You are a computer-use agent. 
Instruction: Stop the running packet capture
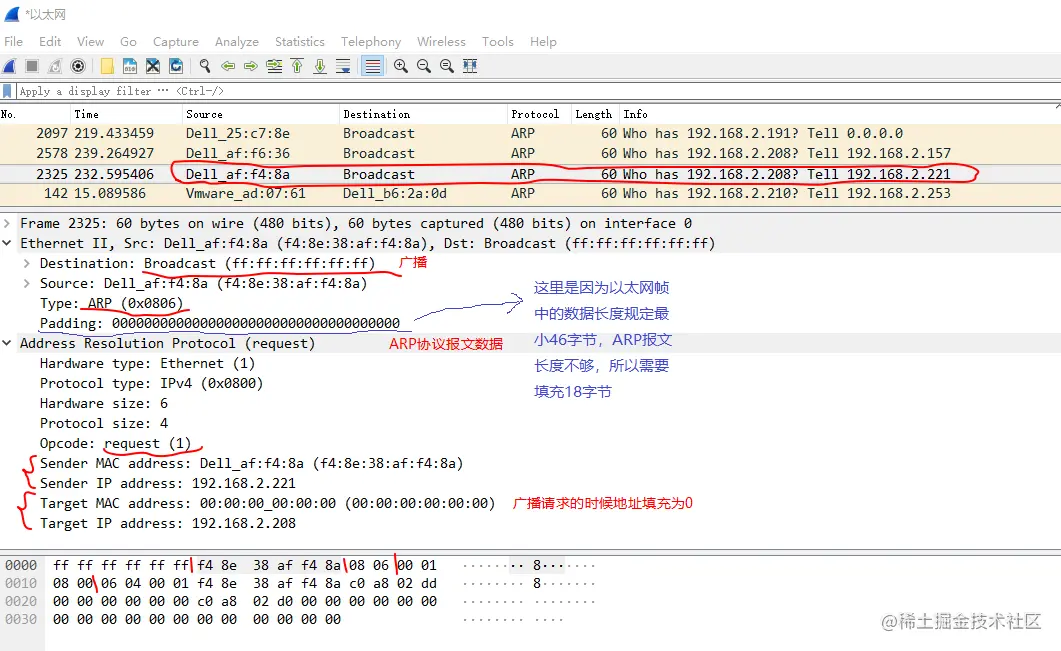[32, 66]
